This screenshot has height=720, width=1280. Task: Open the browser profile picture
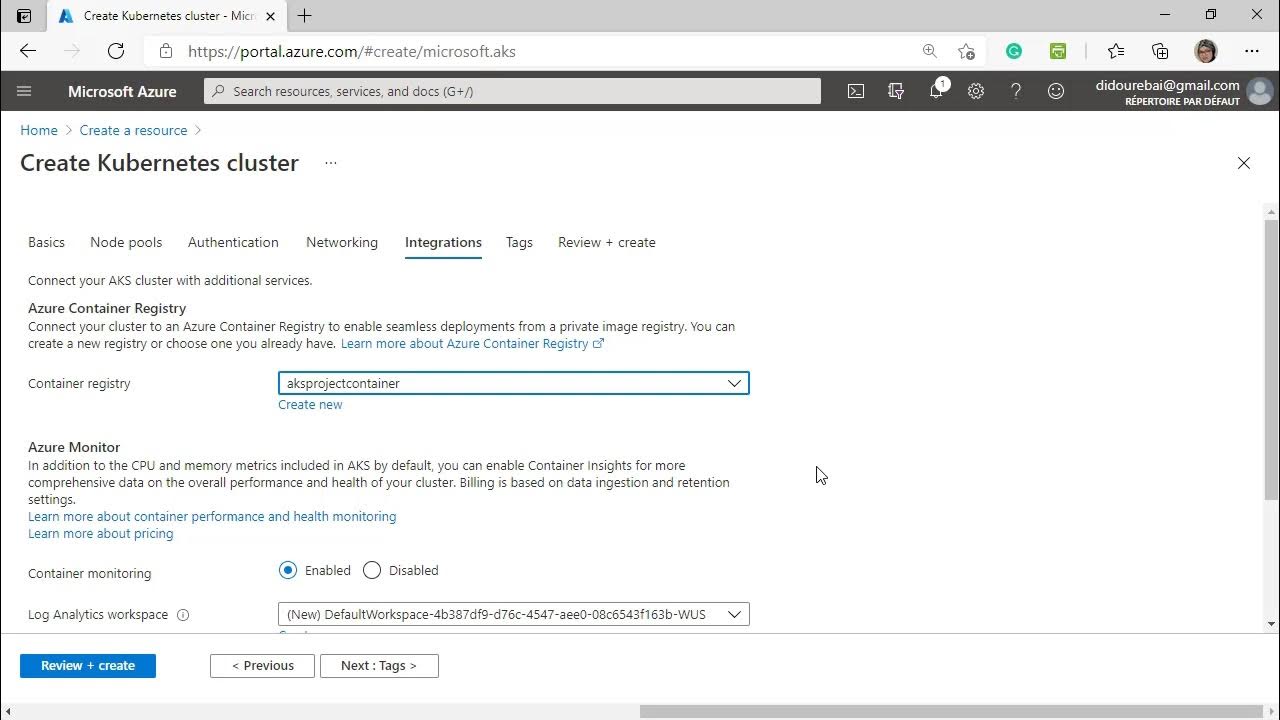tap(1206, 51)
